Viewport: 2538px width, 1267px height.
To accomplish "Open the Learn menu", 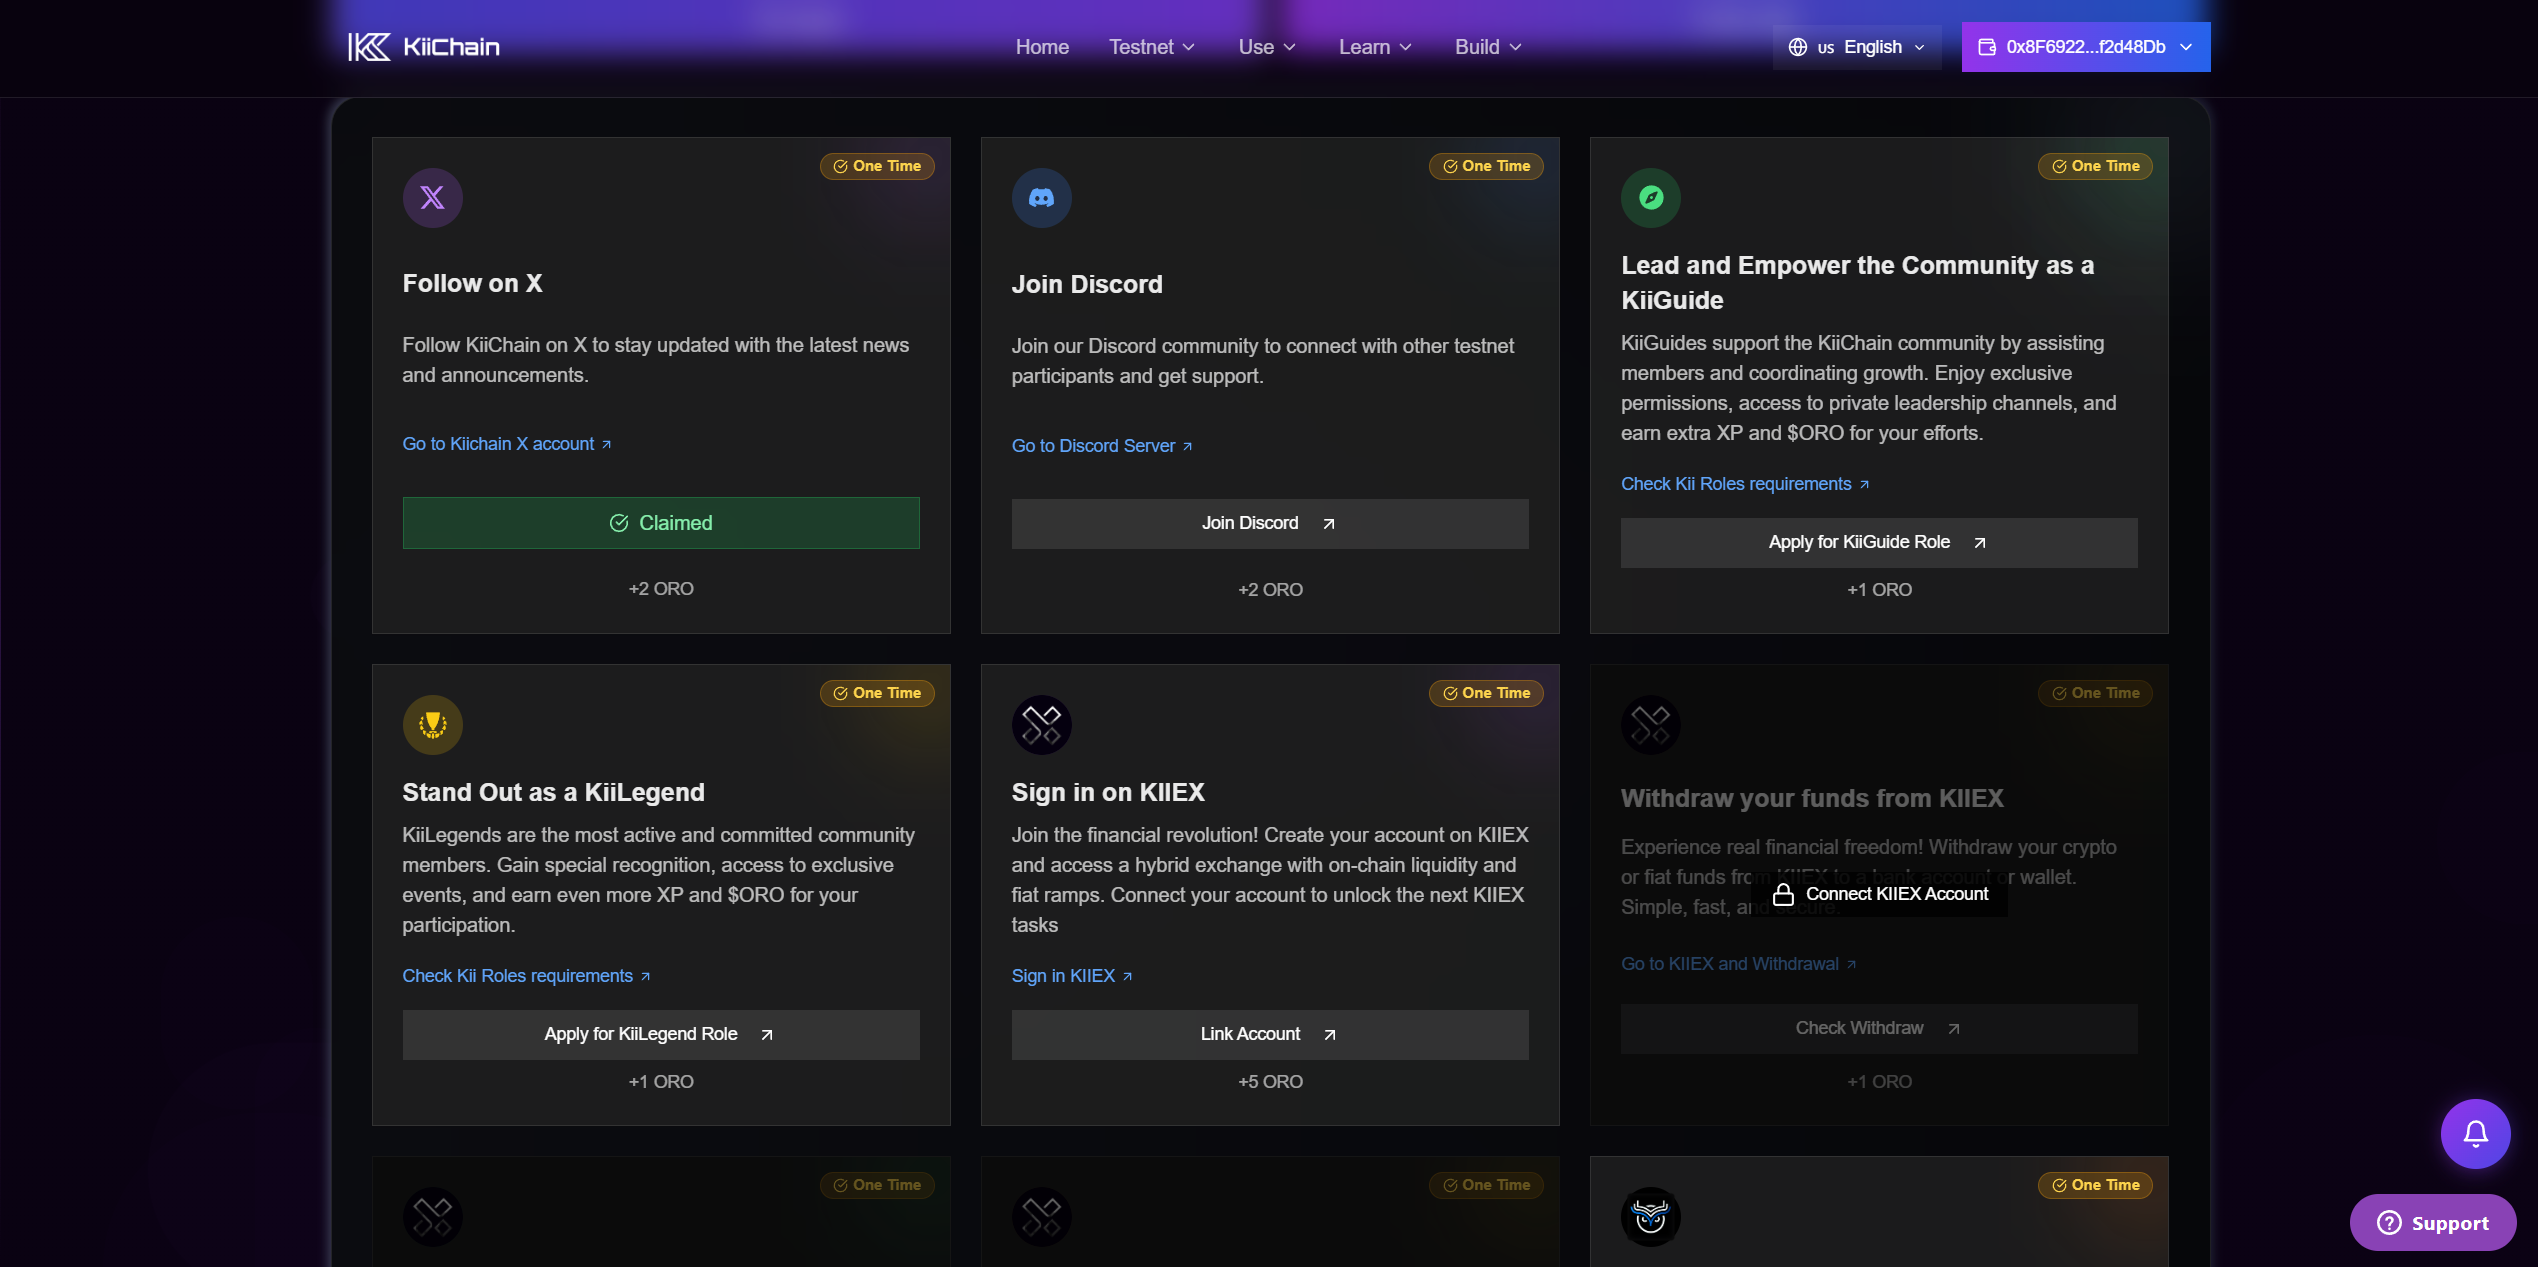I will point(1374,47).
